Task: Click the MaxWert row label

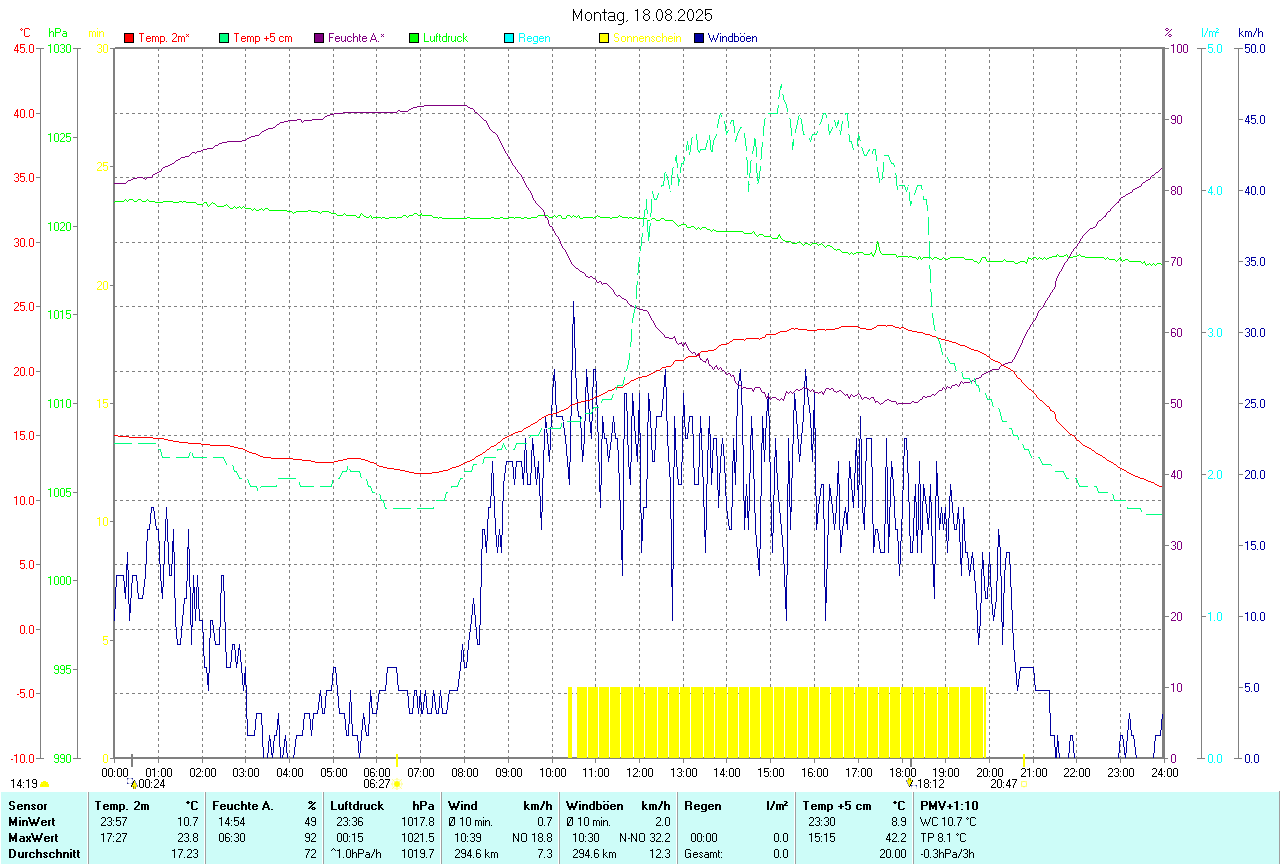Action: pyautogui.click(x=33, y=837)
